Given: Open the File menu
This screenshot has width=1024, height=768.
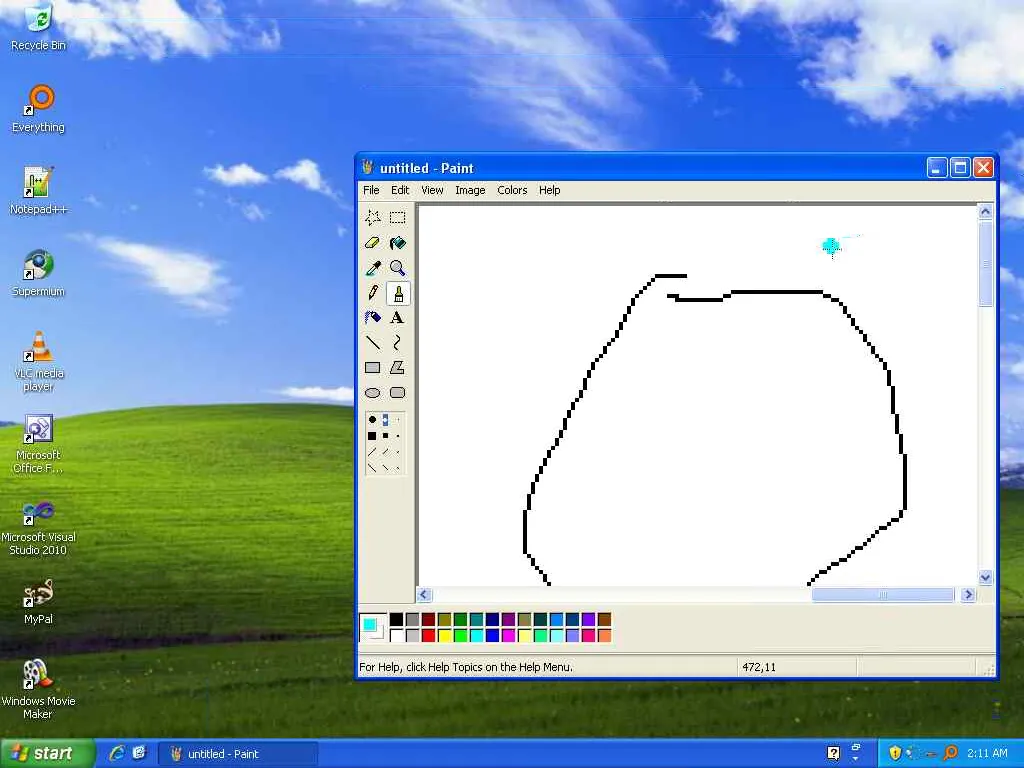Looking at the screenshot, I should click(x=371, y=190).
